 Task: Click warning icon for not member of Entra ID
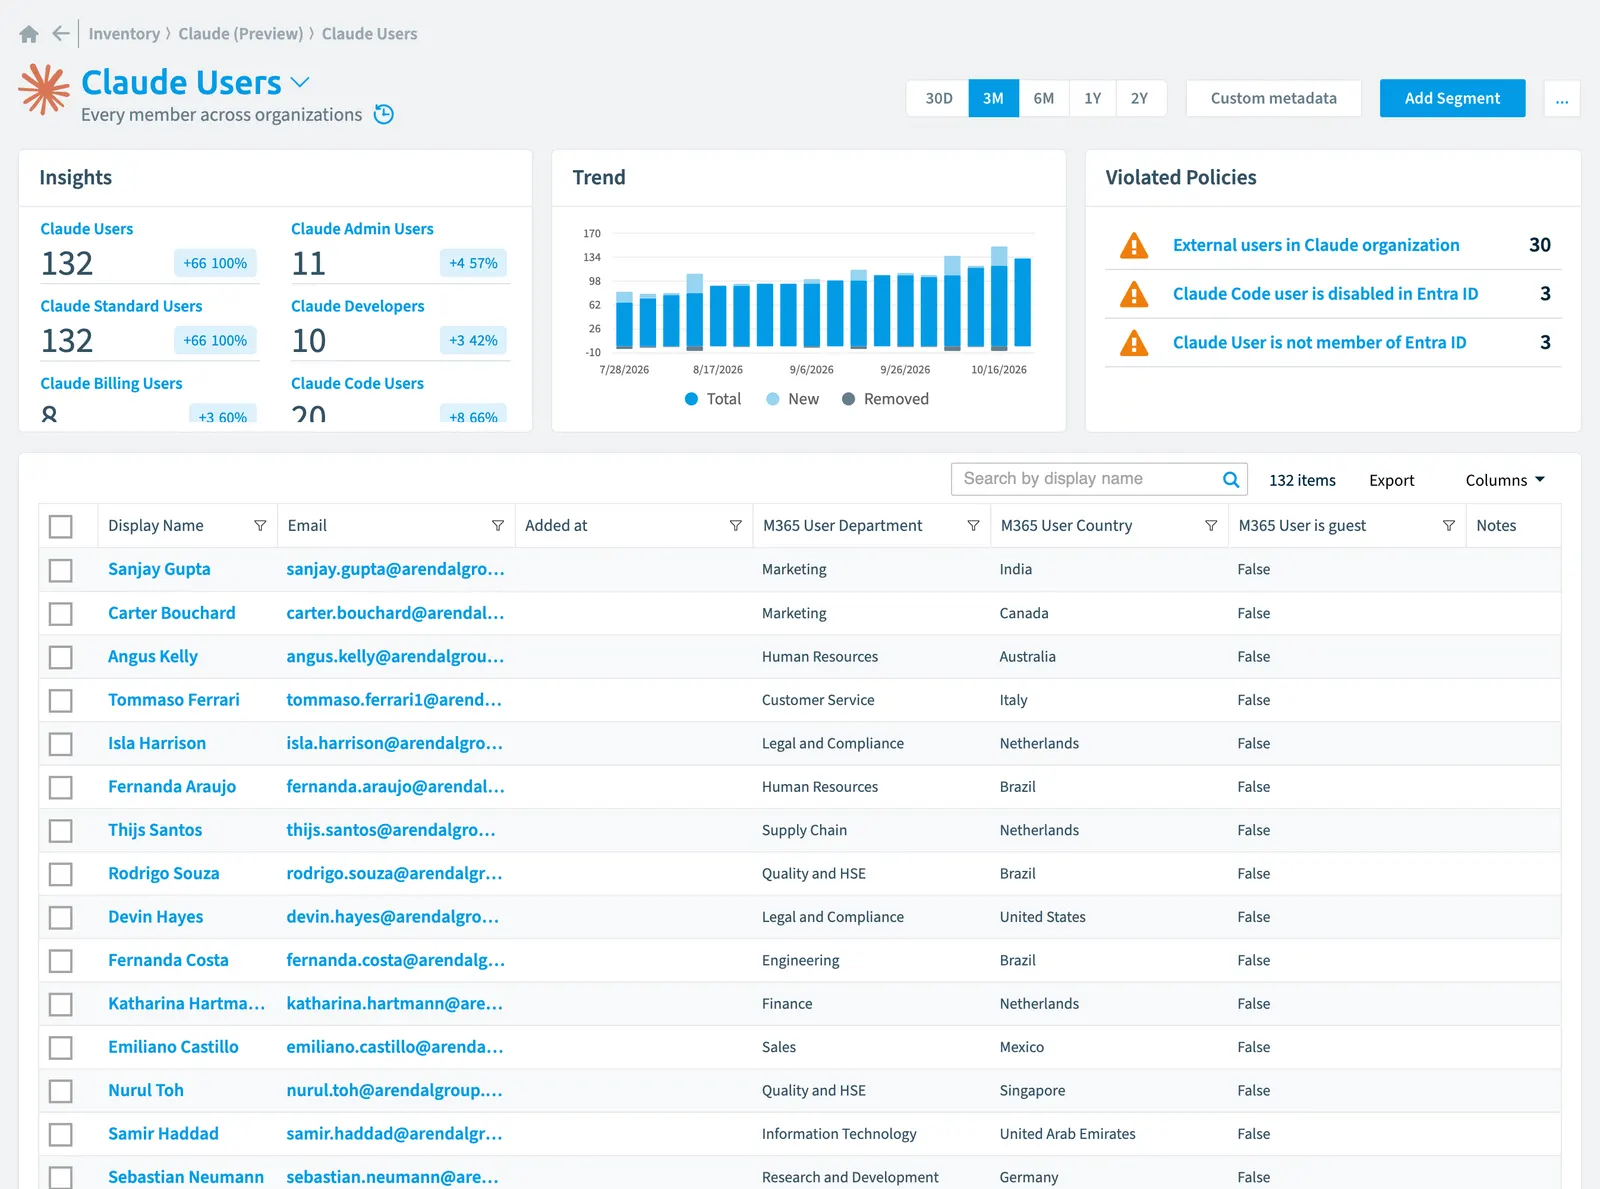pyautogui.click(x=1134, y=343)
